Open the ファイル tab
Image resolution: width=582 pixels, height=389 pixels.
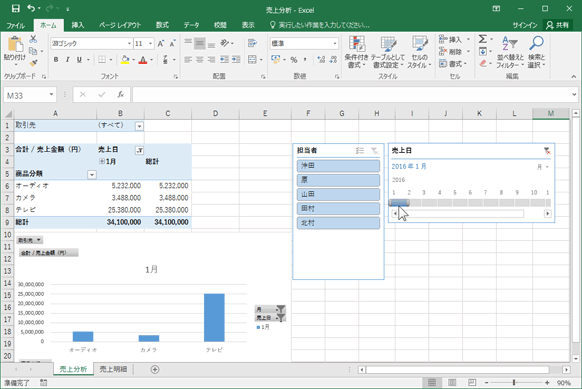tap(16, 25)
